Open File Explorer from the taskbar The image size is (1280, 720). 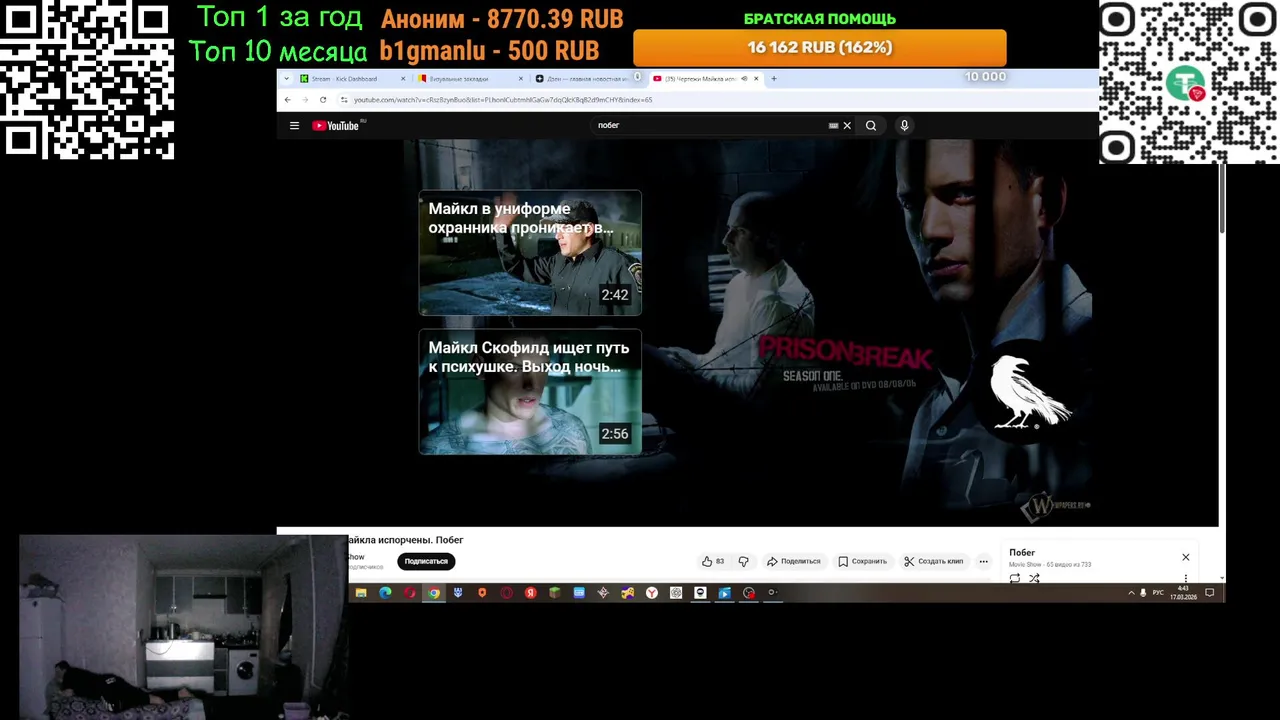[361, 593]
